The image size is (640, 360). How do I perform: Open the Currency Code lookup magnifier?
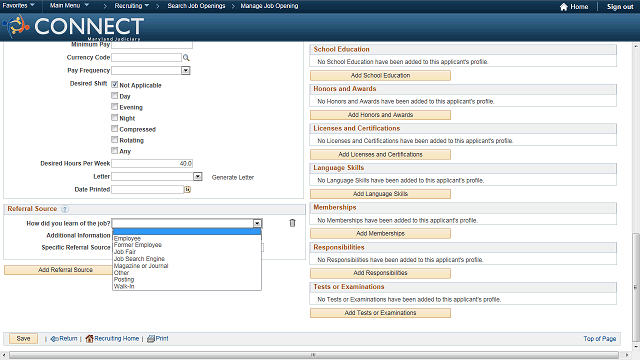186,58
